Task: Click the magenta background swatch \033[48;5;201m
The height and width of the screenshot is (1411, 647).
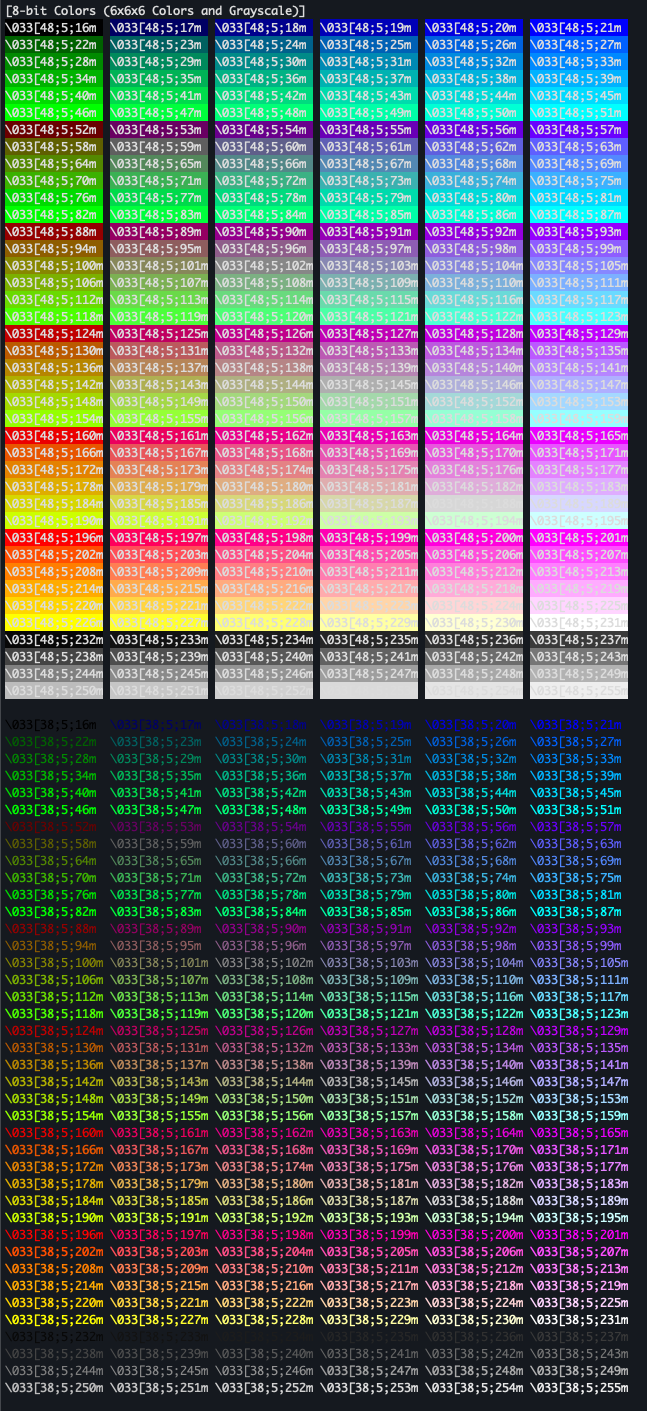Action: pyautogui.click(x=578, y=538)
